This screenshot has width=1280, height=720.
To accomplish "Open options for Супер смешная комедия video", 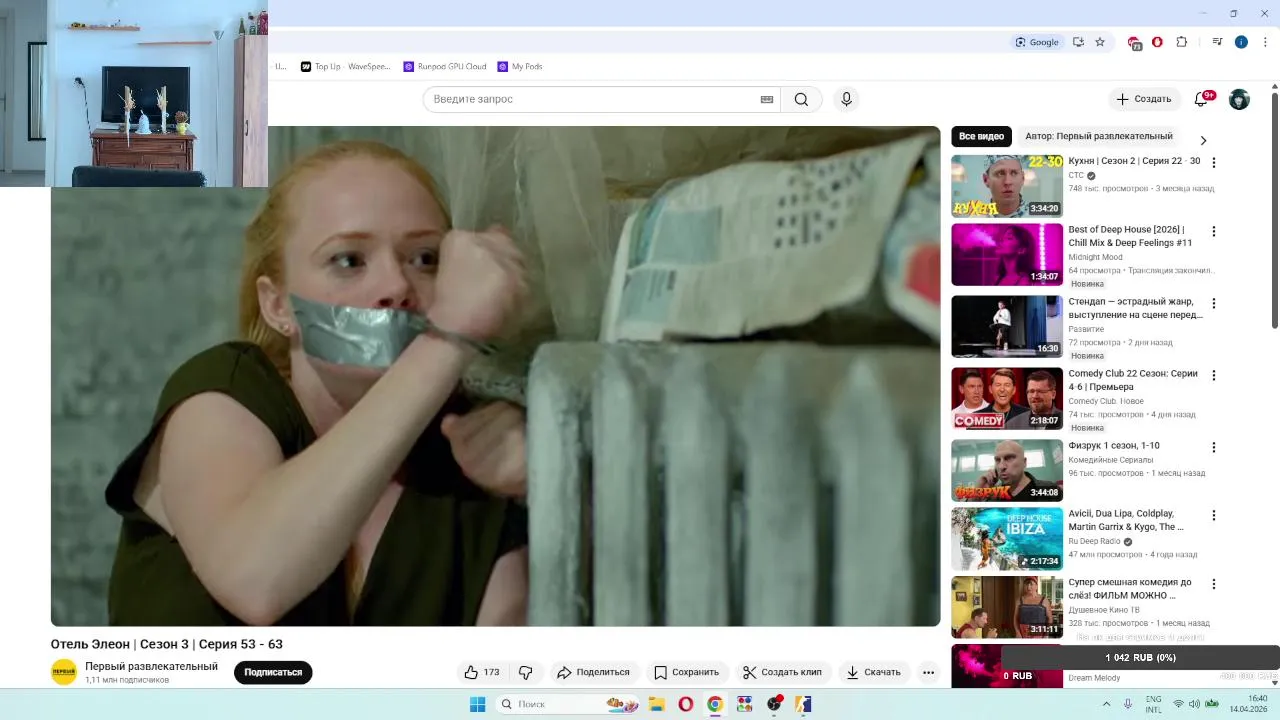I will click(x=1214, y=583).
